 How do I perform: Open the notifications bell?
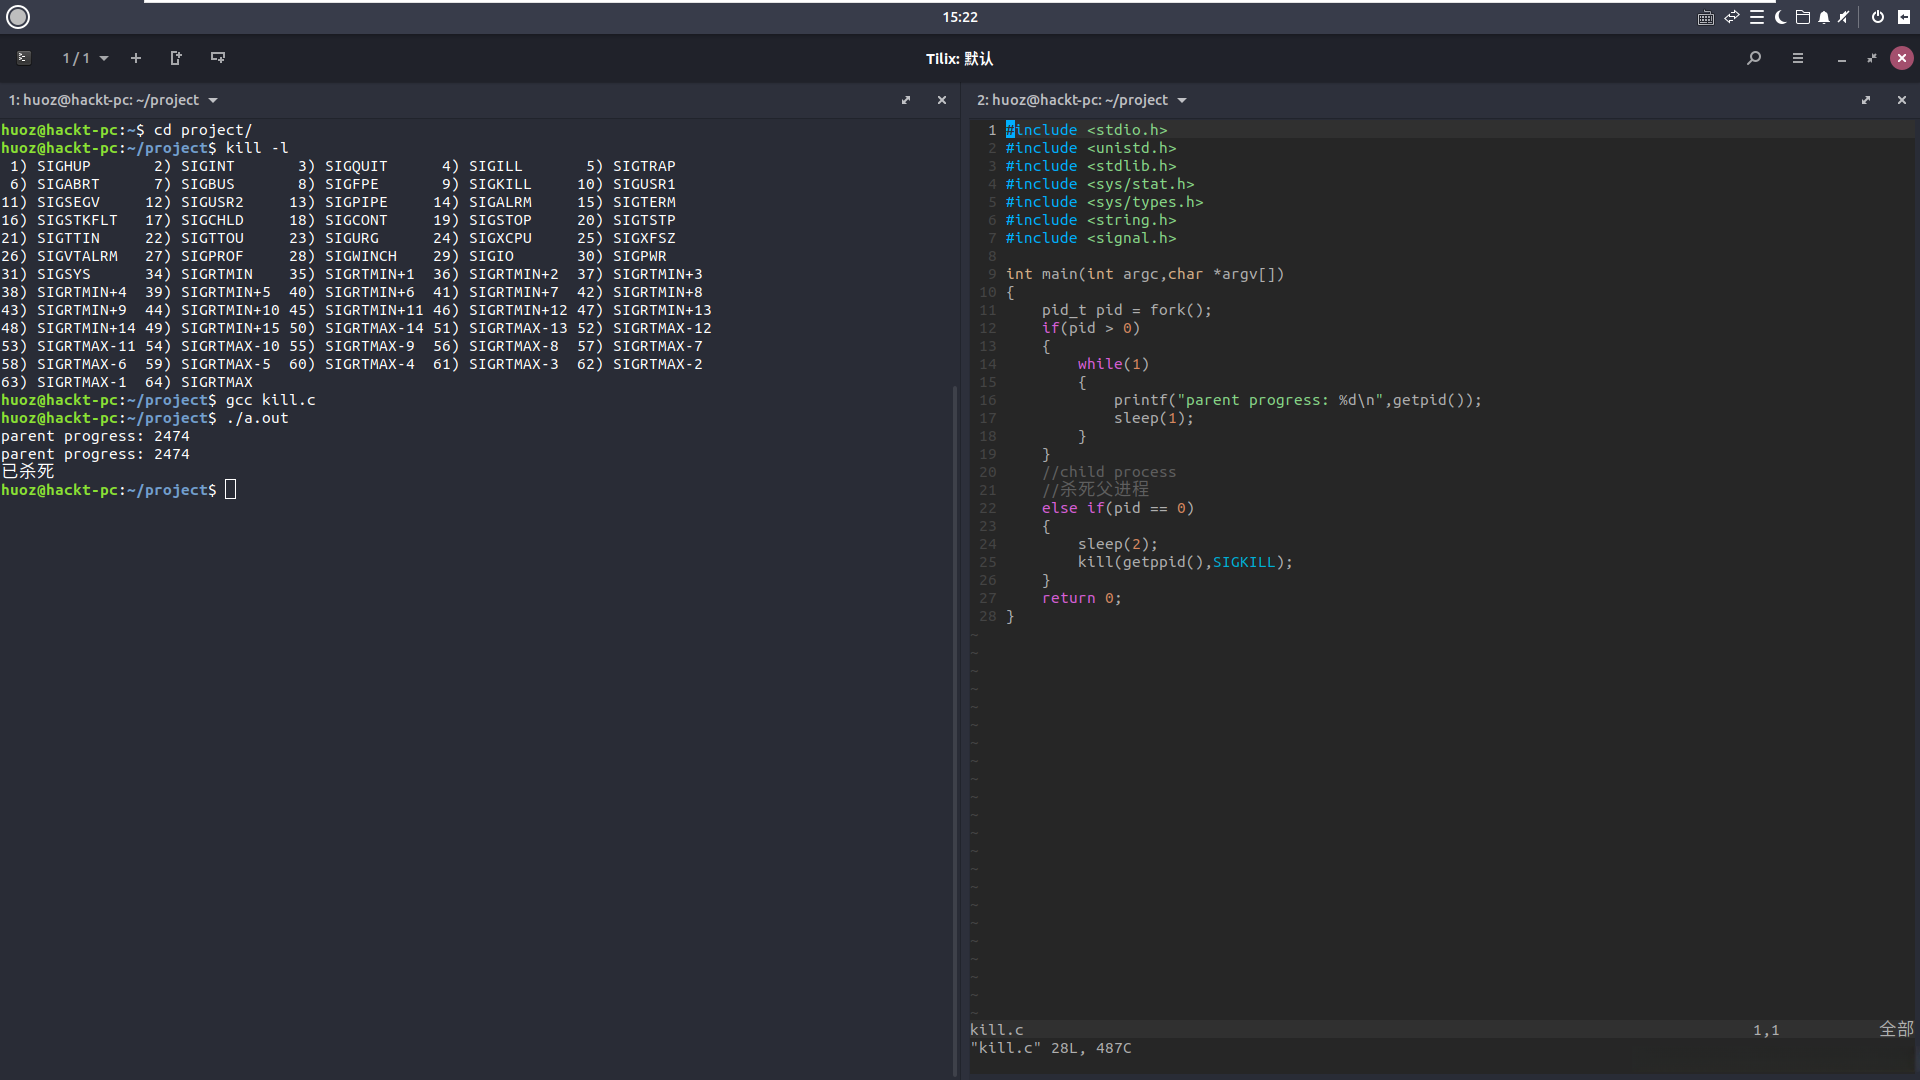[x=1824, y=17]
